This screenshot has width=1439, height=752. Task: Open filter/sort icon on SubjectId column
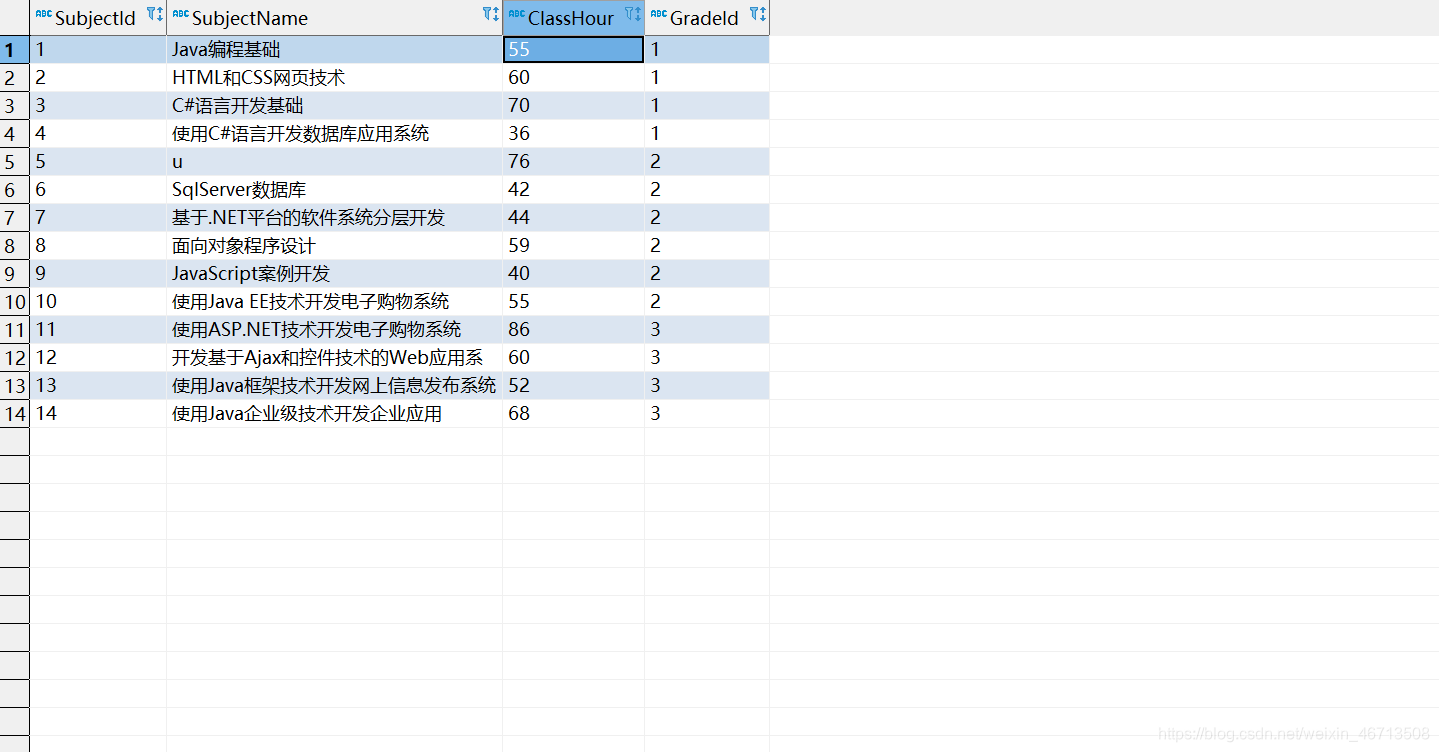[155, 14]
